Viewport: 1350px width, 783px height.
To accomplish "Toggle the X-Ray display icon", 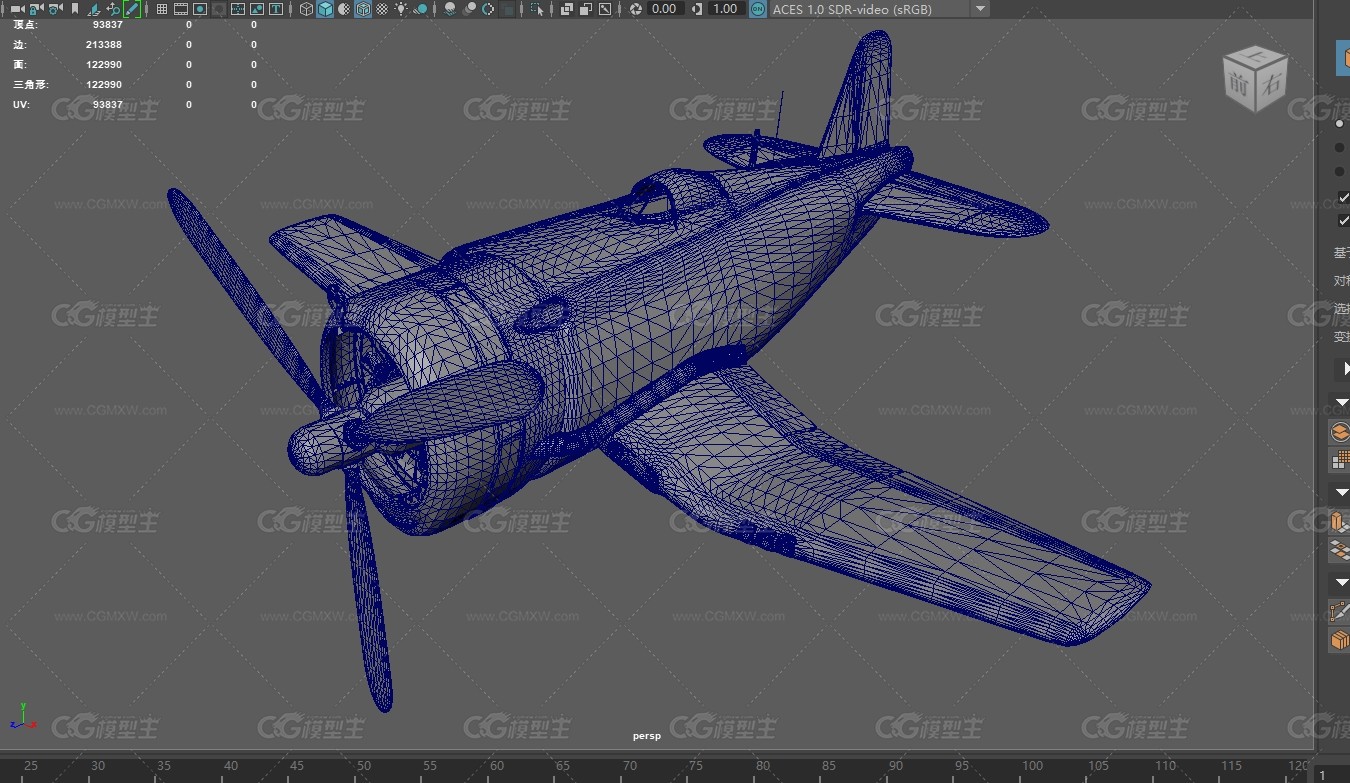I will [567, 9].
